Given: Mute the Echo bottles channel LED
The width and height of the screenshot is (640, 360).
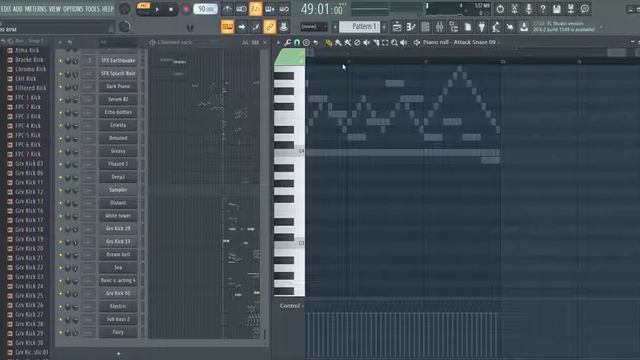Looking at the screenshot, I should point(60,113).
